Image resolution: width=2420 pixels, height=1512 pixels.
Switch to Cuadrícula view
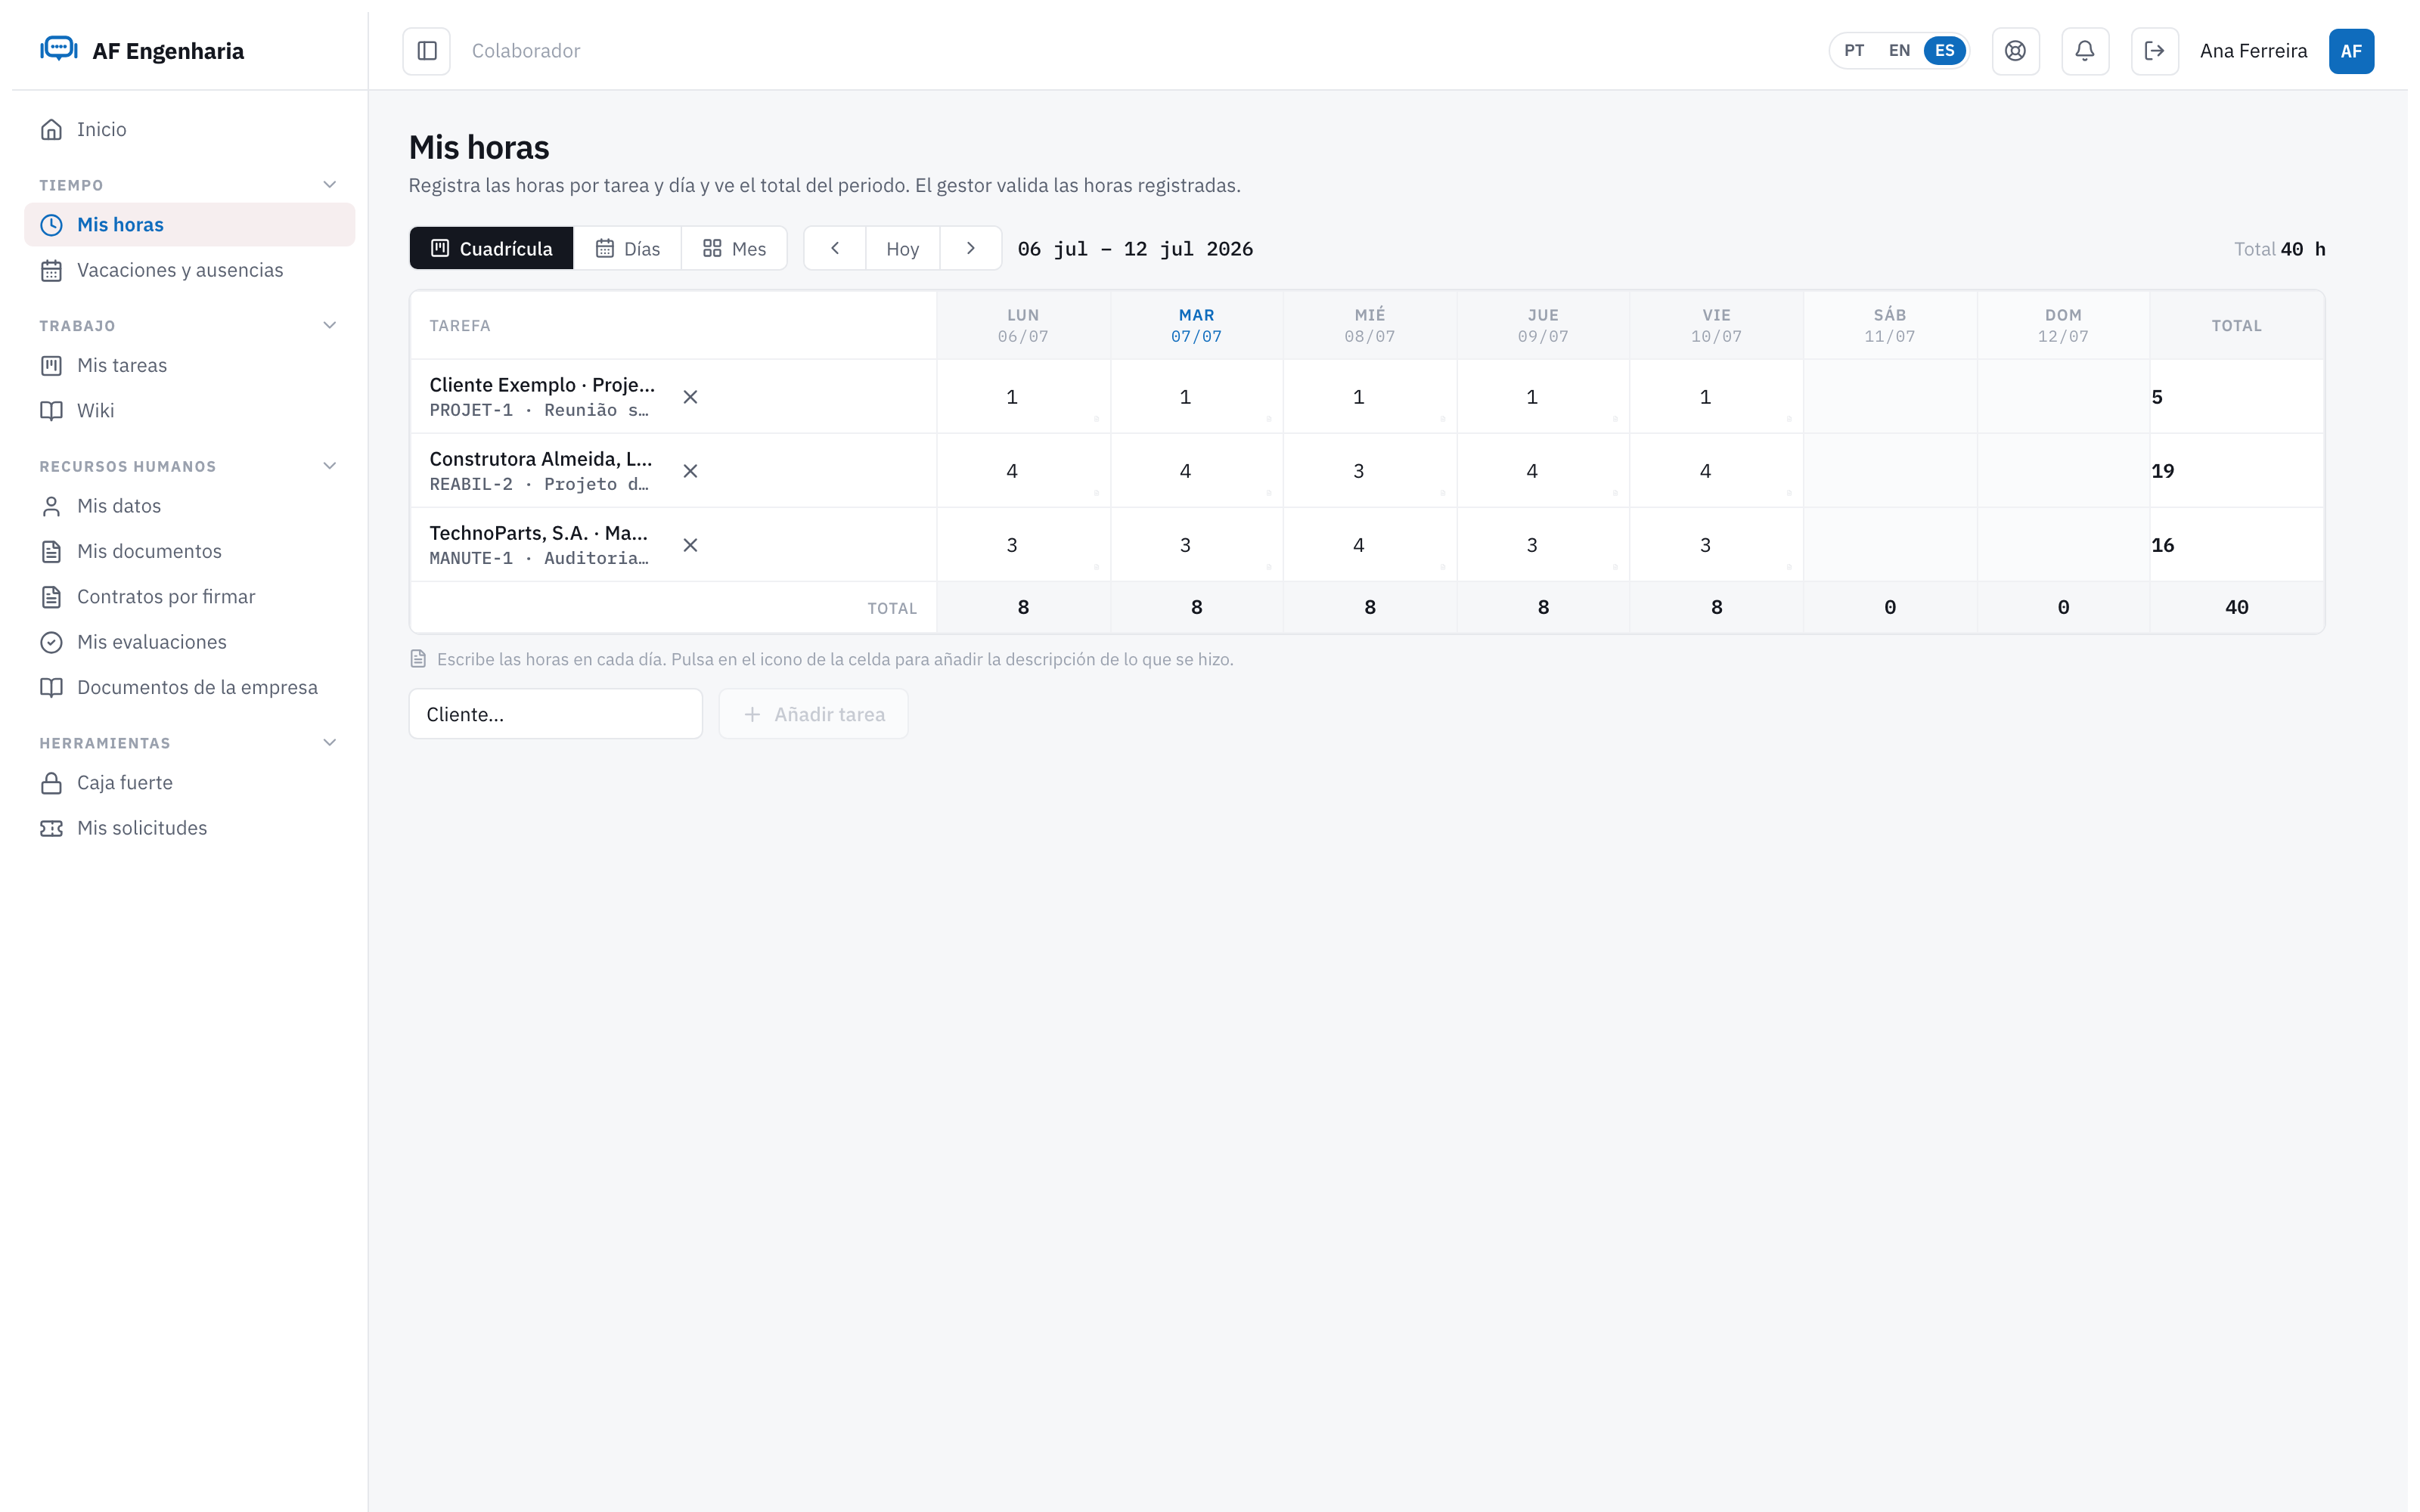(491, 248)
